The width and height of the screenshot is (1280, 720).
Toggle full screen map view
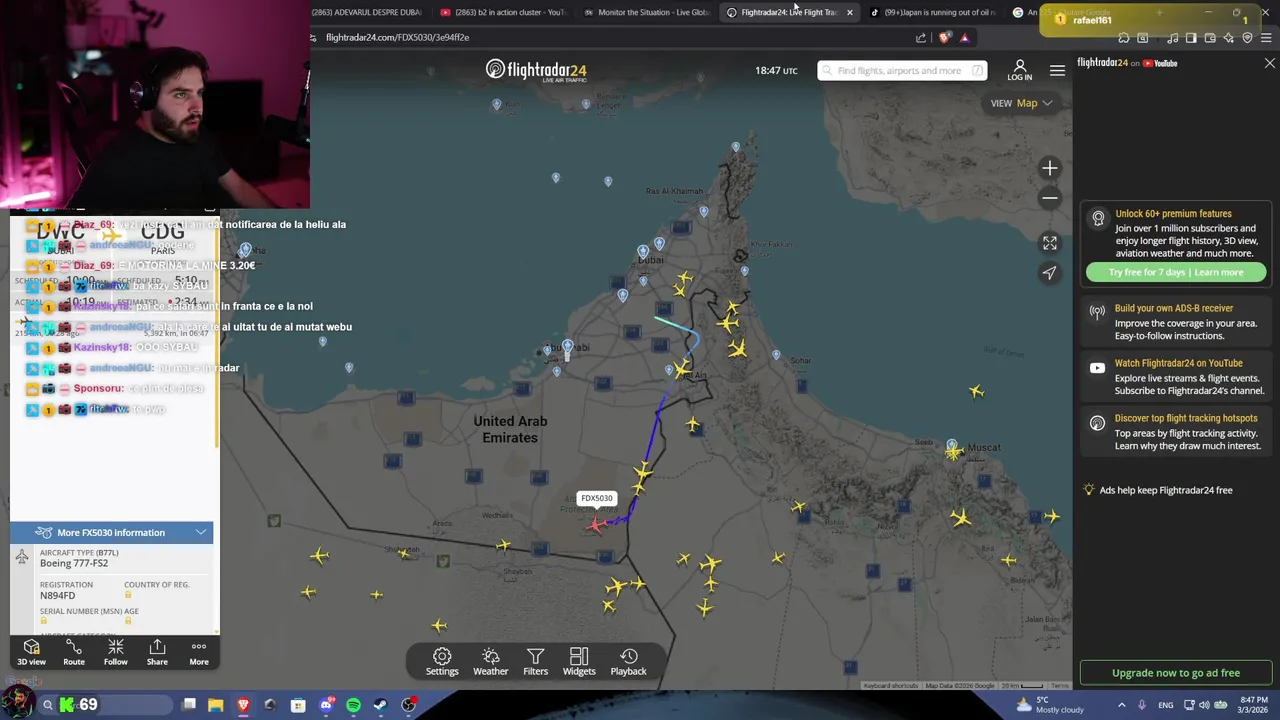pos(1049,243)
